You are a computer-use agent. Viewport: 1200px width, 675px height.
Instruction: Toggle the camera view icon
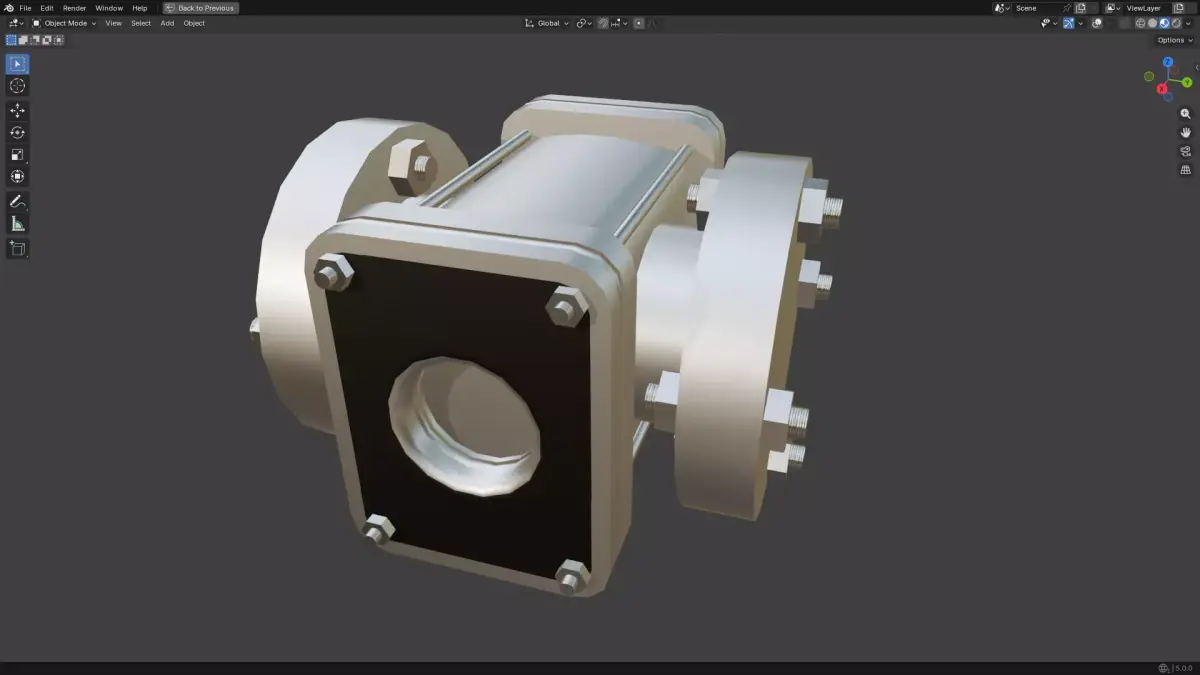(1186, 151)
